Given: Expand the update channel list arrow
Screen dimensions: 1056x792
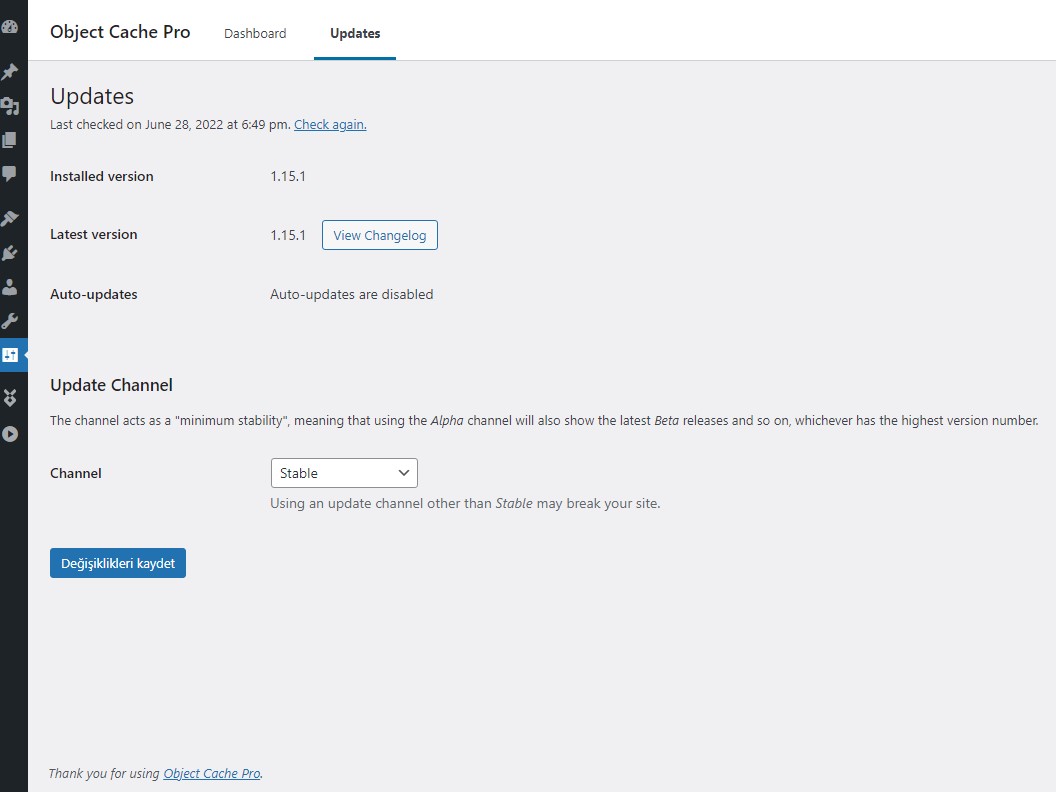Looking at the screenshot, I should click(403, 472).
